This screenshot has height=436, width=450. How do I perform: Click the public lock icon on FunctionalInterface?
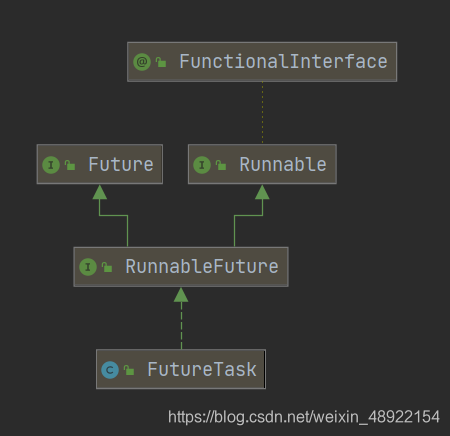(x=161, y=62)
